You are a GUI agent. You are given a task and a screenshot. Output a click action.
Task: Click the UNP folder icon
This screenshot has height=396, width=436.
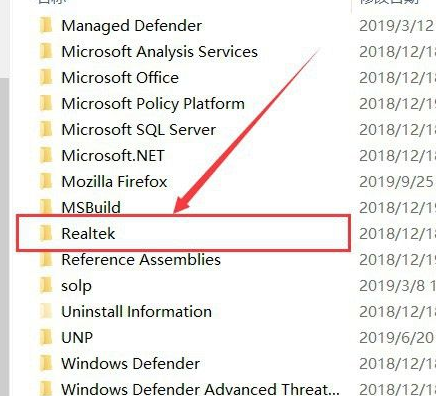(x=46, y=337)
